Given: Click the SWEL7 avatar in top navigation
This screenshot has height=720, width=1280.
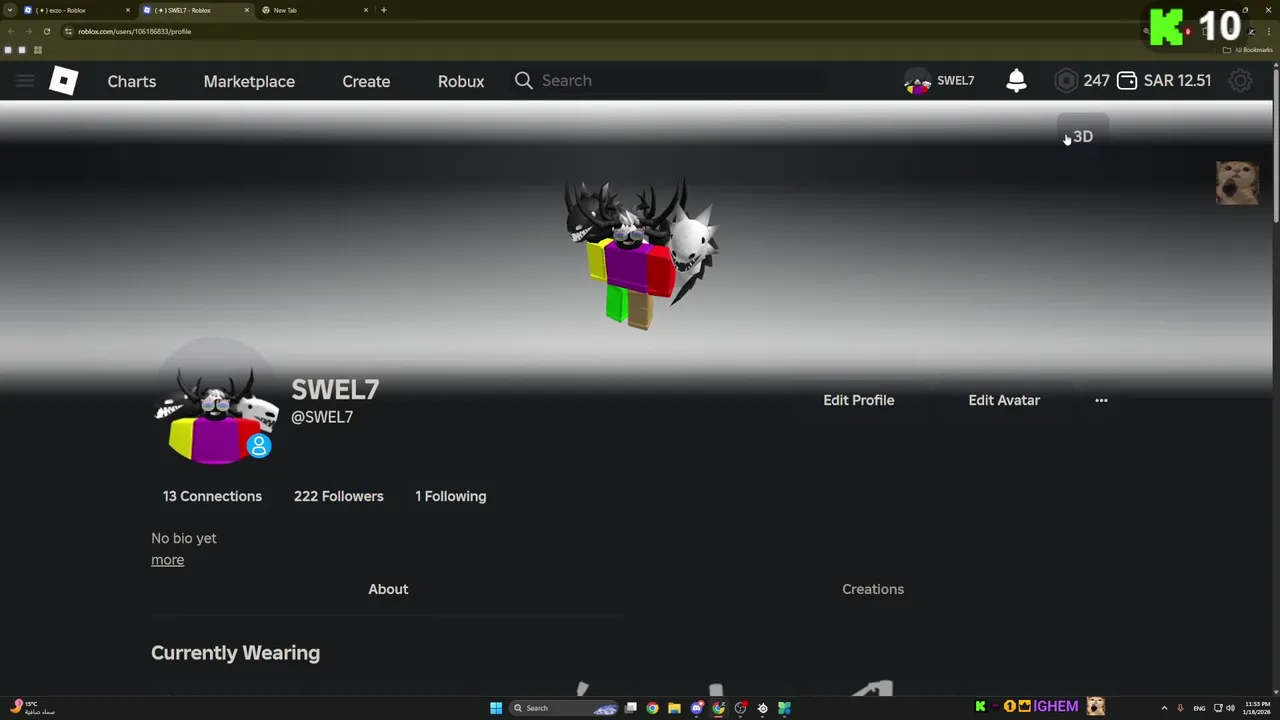Looking at the screenshot, I should [x=917, y=81].
